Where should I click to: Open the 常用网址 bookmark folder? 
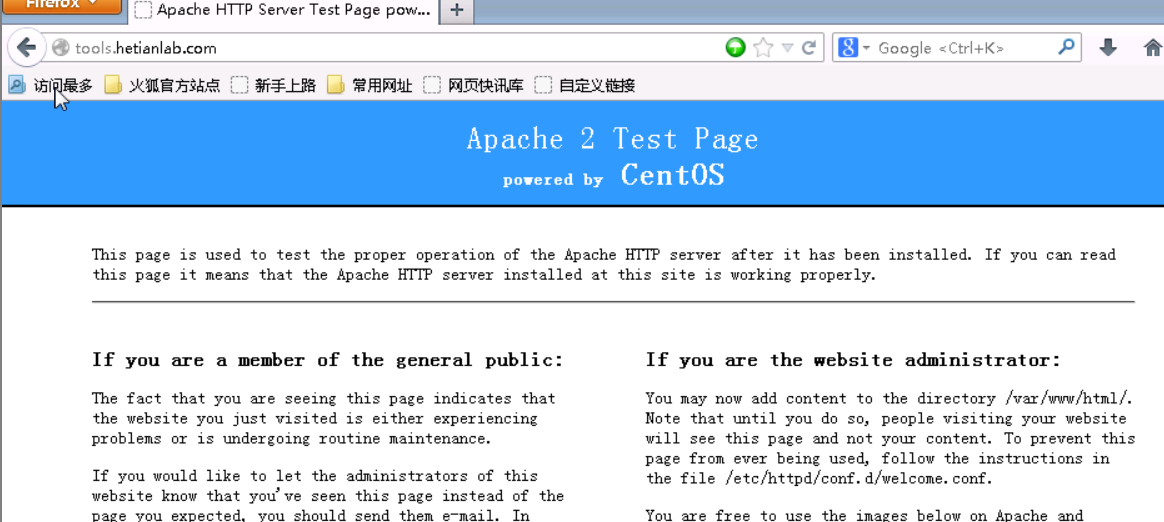(370, 86)
